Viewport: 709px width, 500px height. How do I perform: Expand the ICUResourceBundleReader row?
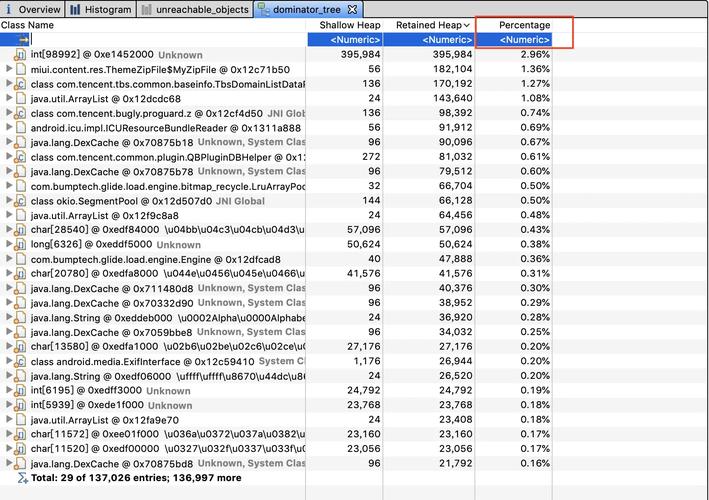[9, 127]
